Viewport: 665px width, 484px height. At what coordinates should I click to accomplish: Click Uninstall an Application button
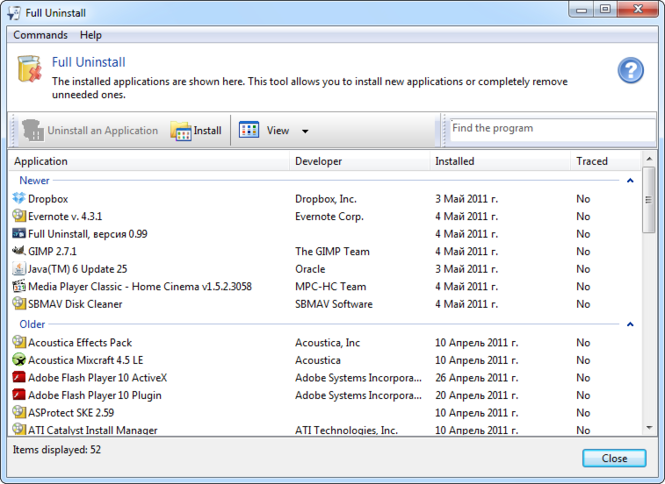click(90, 131)
